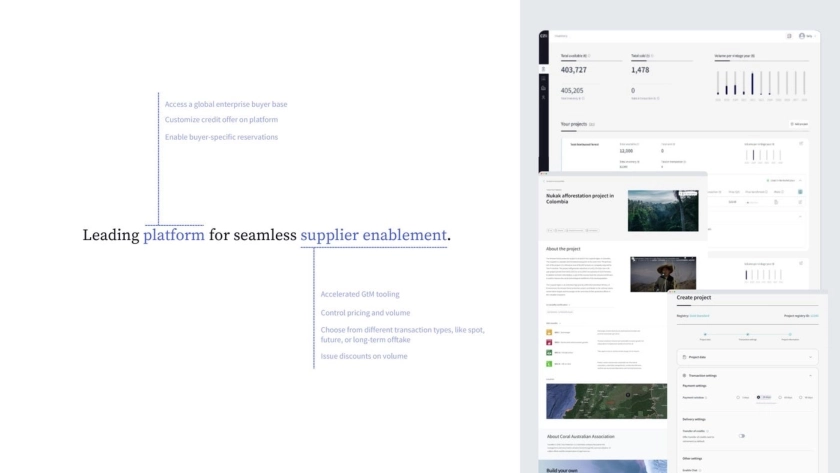
Task: Collapse the Transaction settings section
Action: coord(810,375)
